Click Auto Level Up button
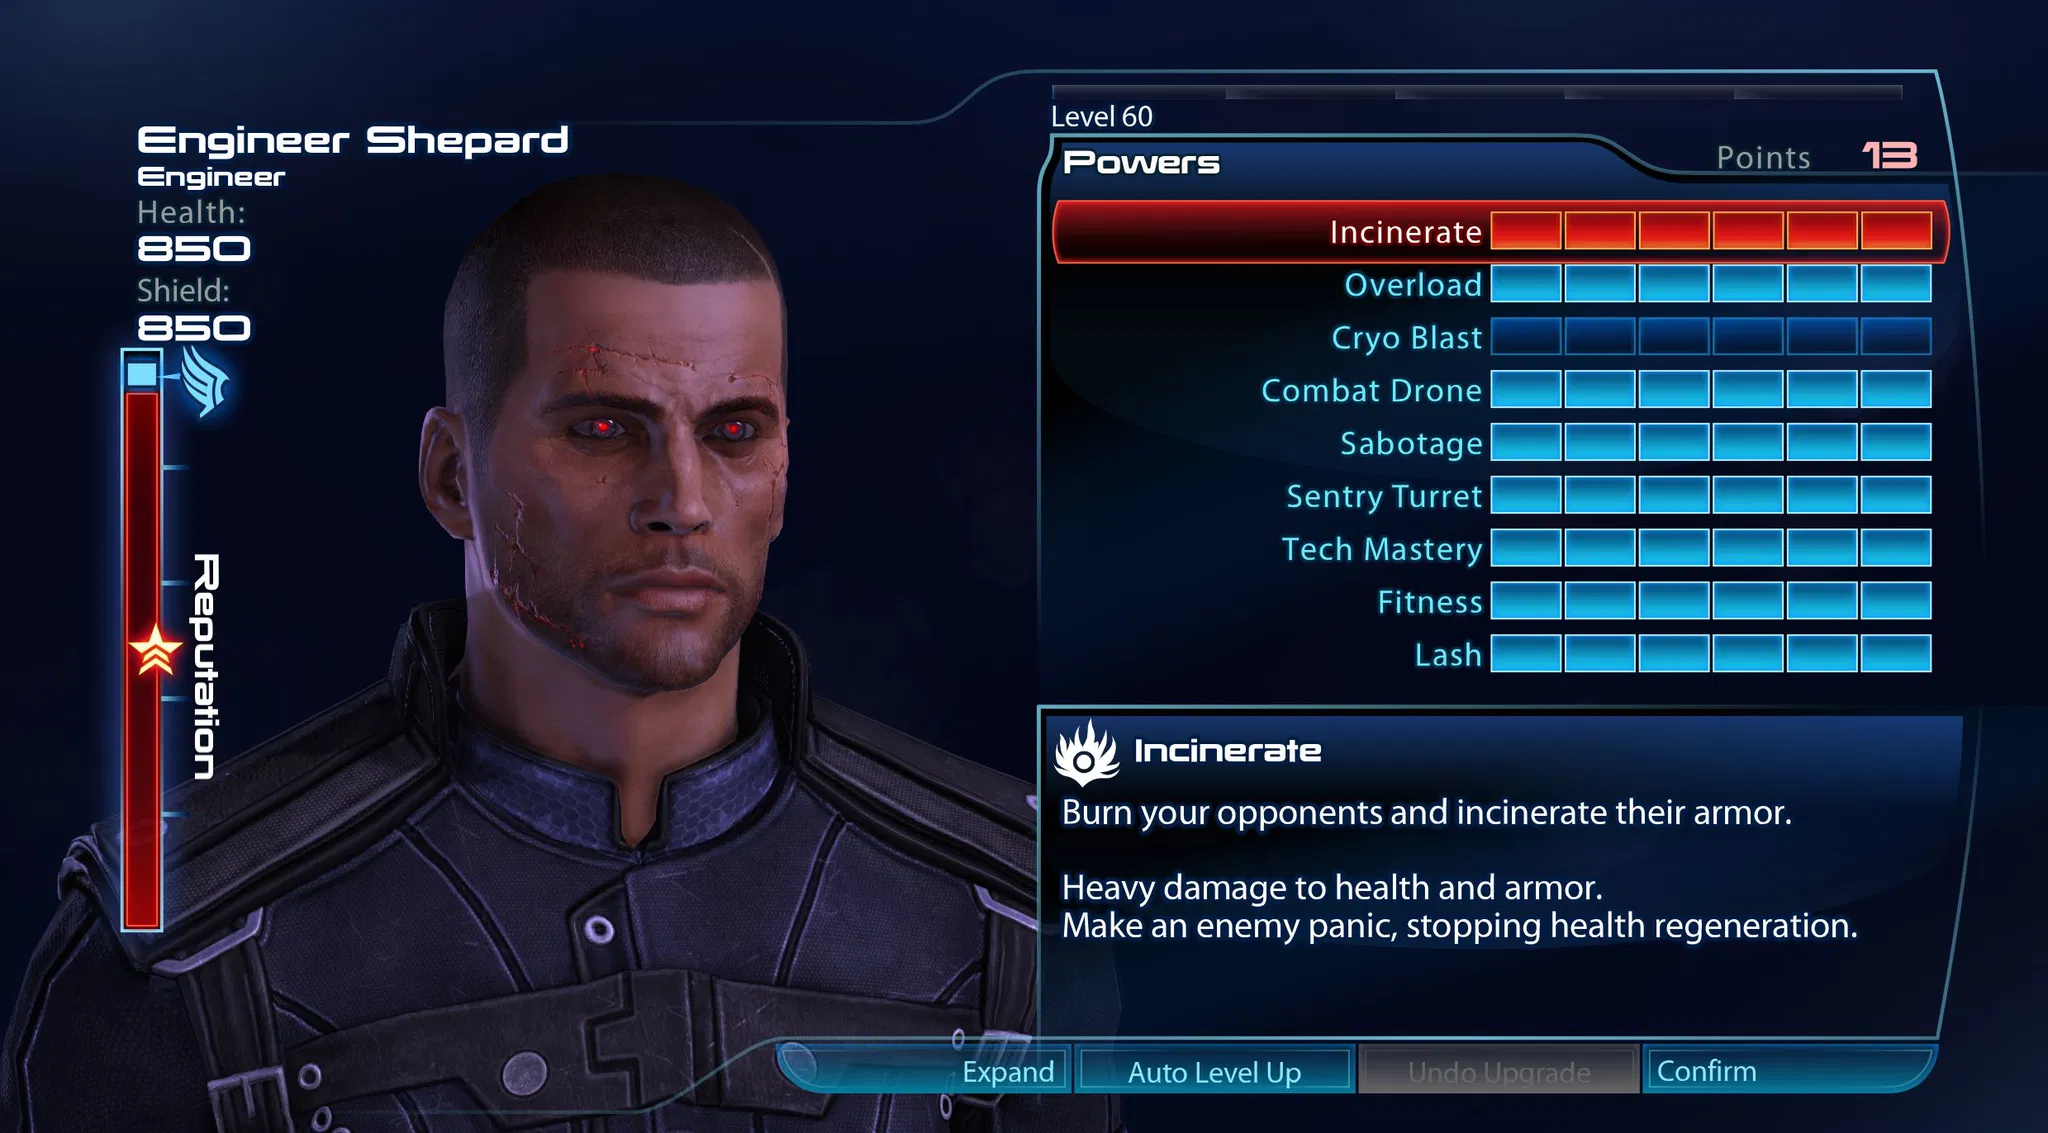Screen dimensions: 2048x1133 coord(1215,1071)
